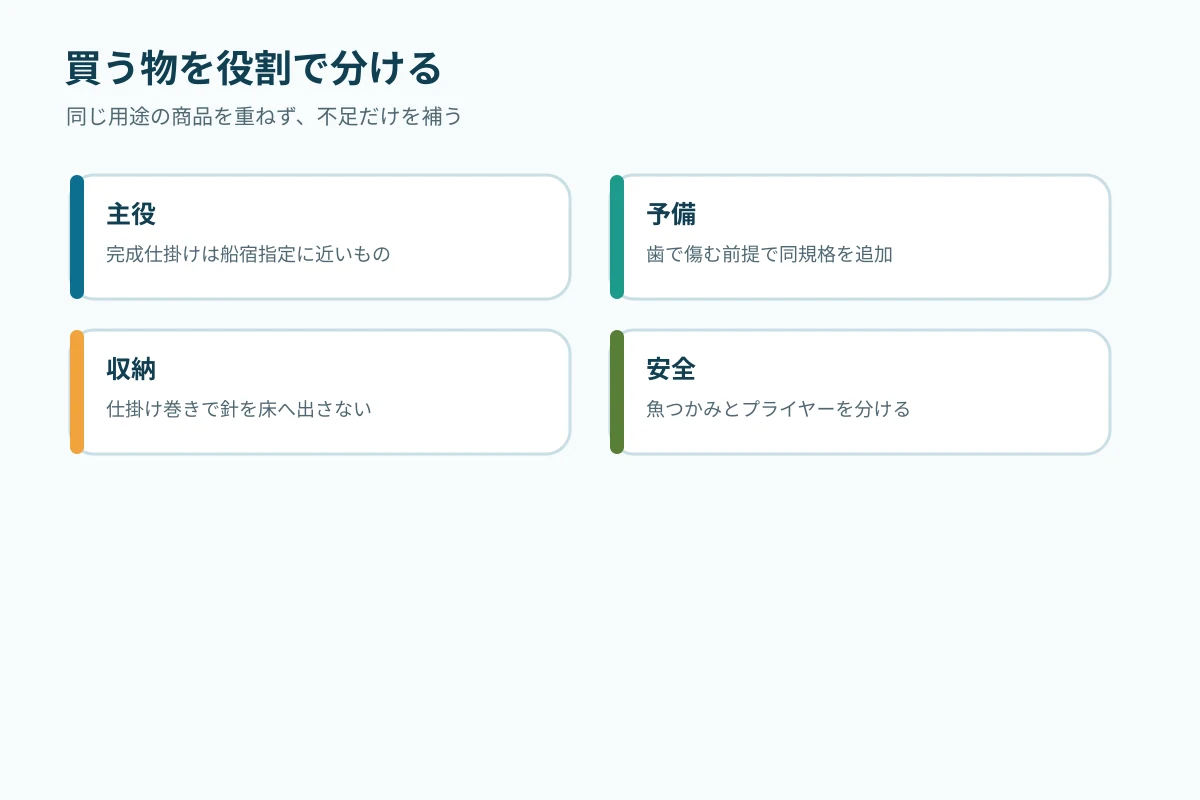The height and width of the screenshot is (800, 1200).
Task: Click the word 役割 in the title
Action: 254,69
